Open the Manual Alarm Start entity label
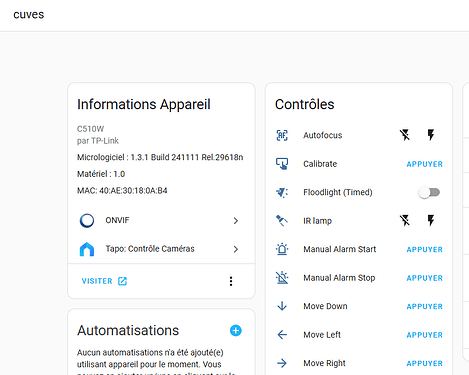 (340, 249)
